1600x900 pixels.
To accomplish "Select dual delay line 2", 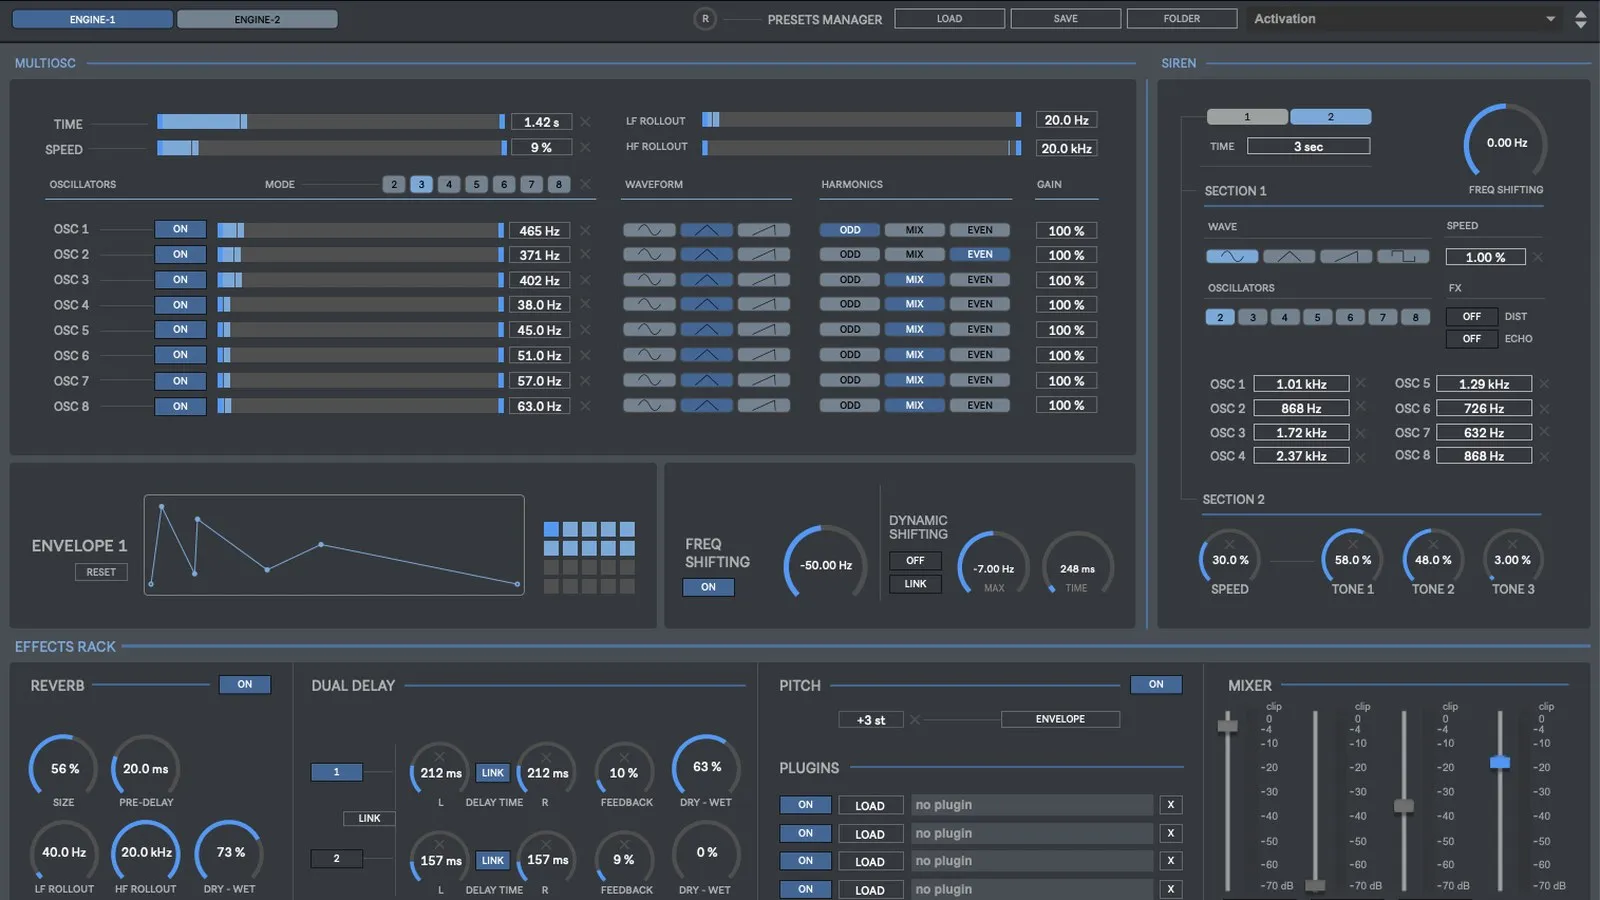I will click(x=336, y=859).
